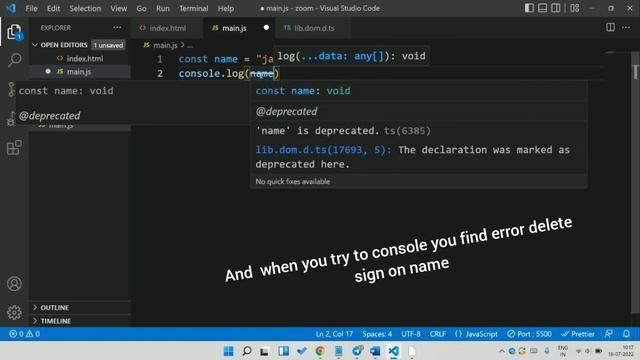Screen dimensions: 640x360
Task: Toggle the bottom panel layout icon
Action: (x=542, y=8)
